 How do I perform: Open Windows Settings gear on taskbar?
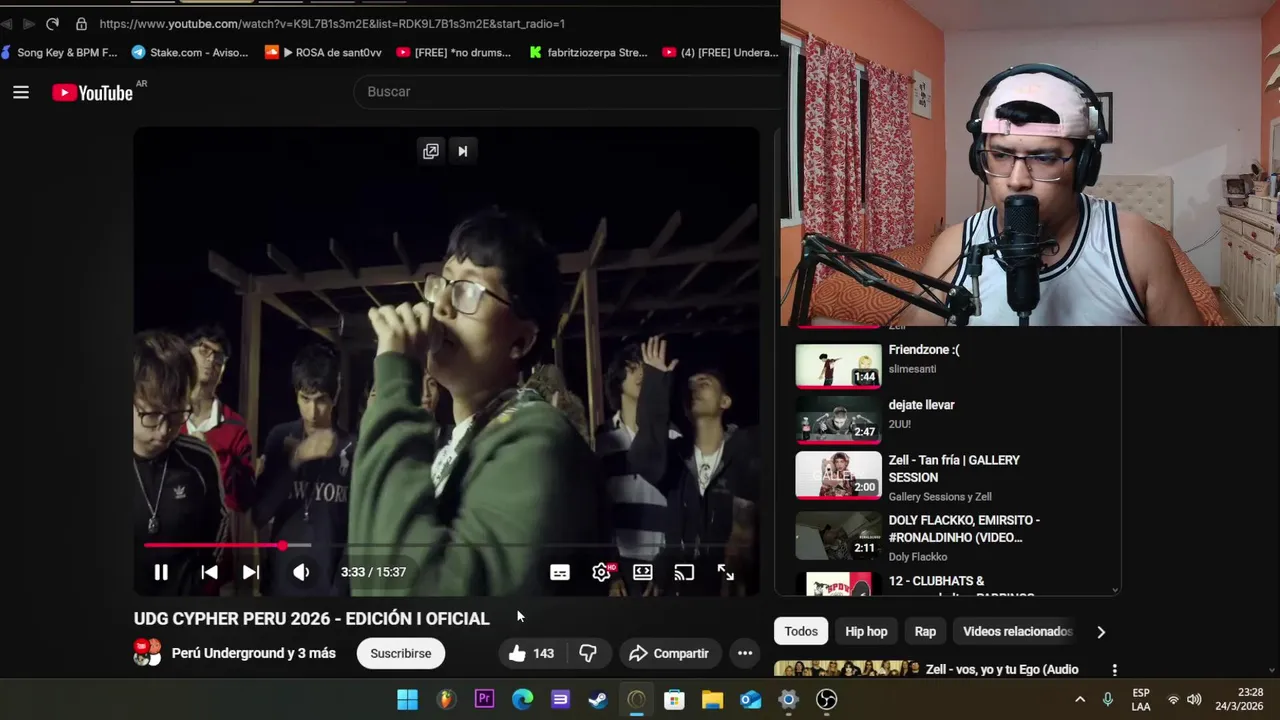pyautogui.click(x=788, y=699)
